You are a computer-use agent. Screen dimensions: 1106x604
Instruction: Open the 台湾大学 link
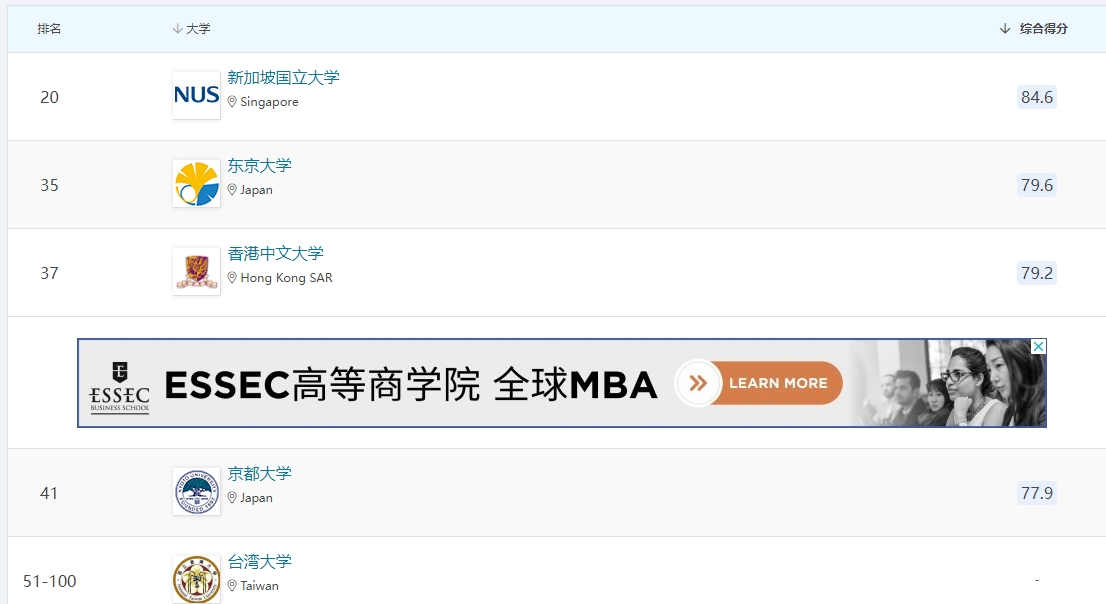point(260,562)
